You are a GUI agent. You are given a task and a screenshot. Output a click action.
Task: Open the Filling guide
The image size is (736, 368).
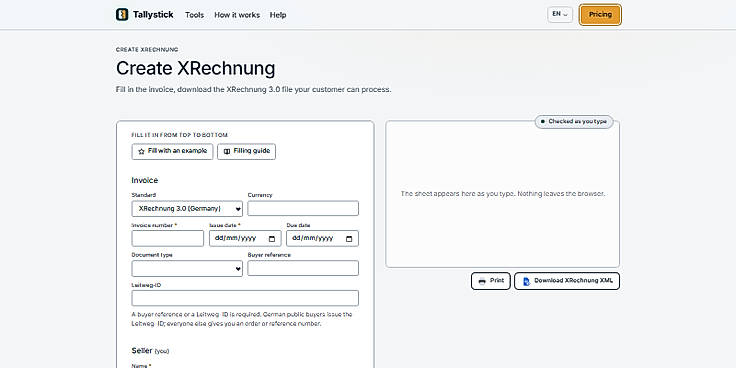coord(246,152)
